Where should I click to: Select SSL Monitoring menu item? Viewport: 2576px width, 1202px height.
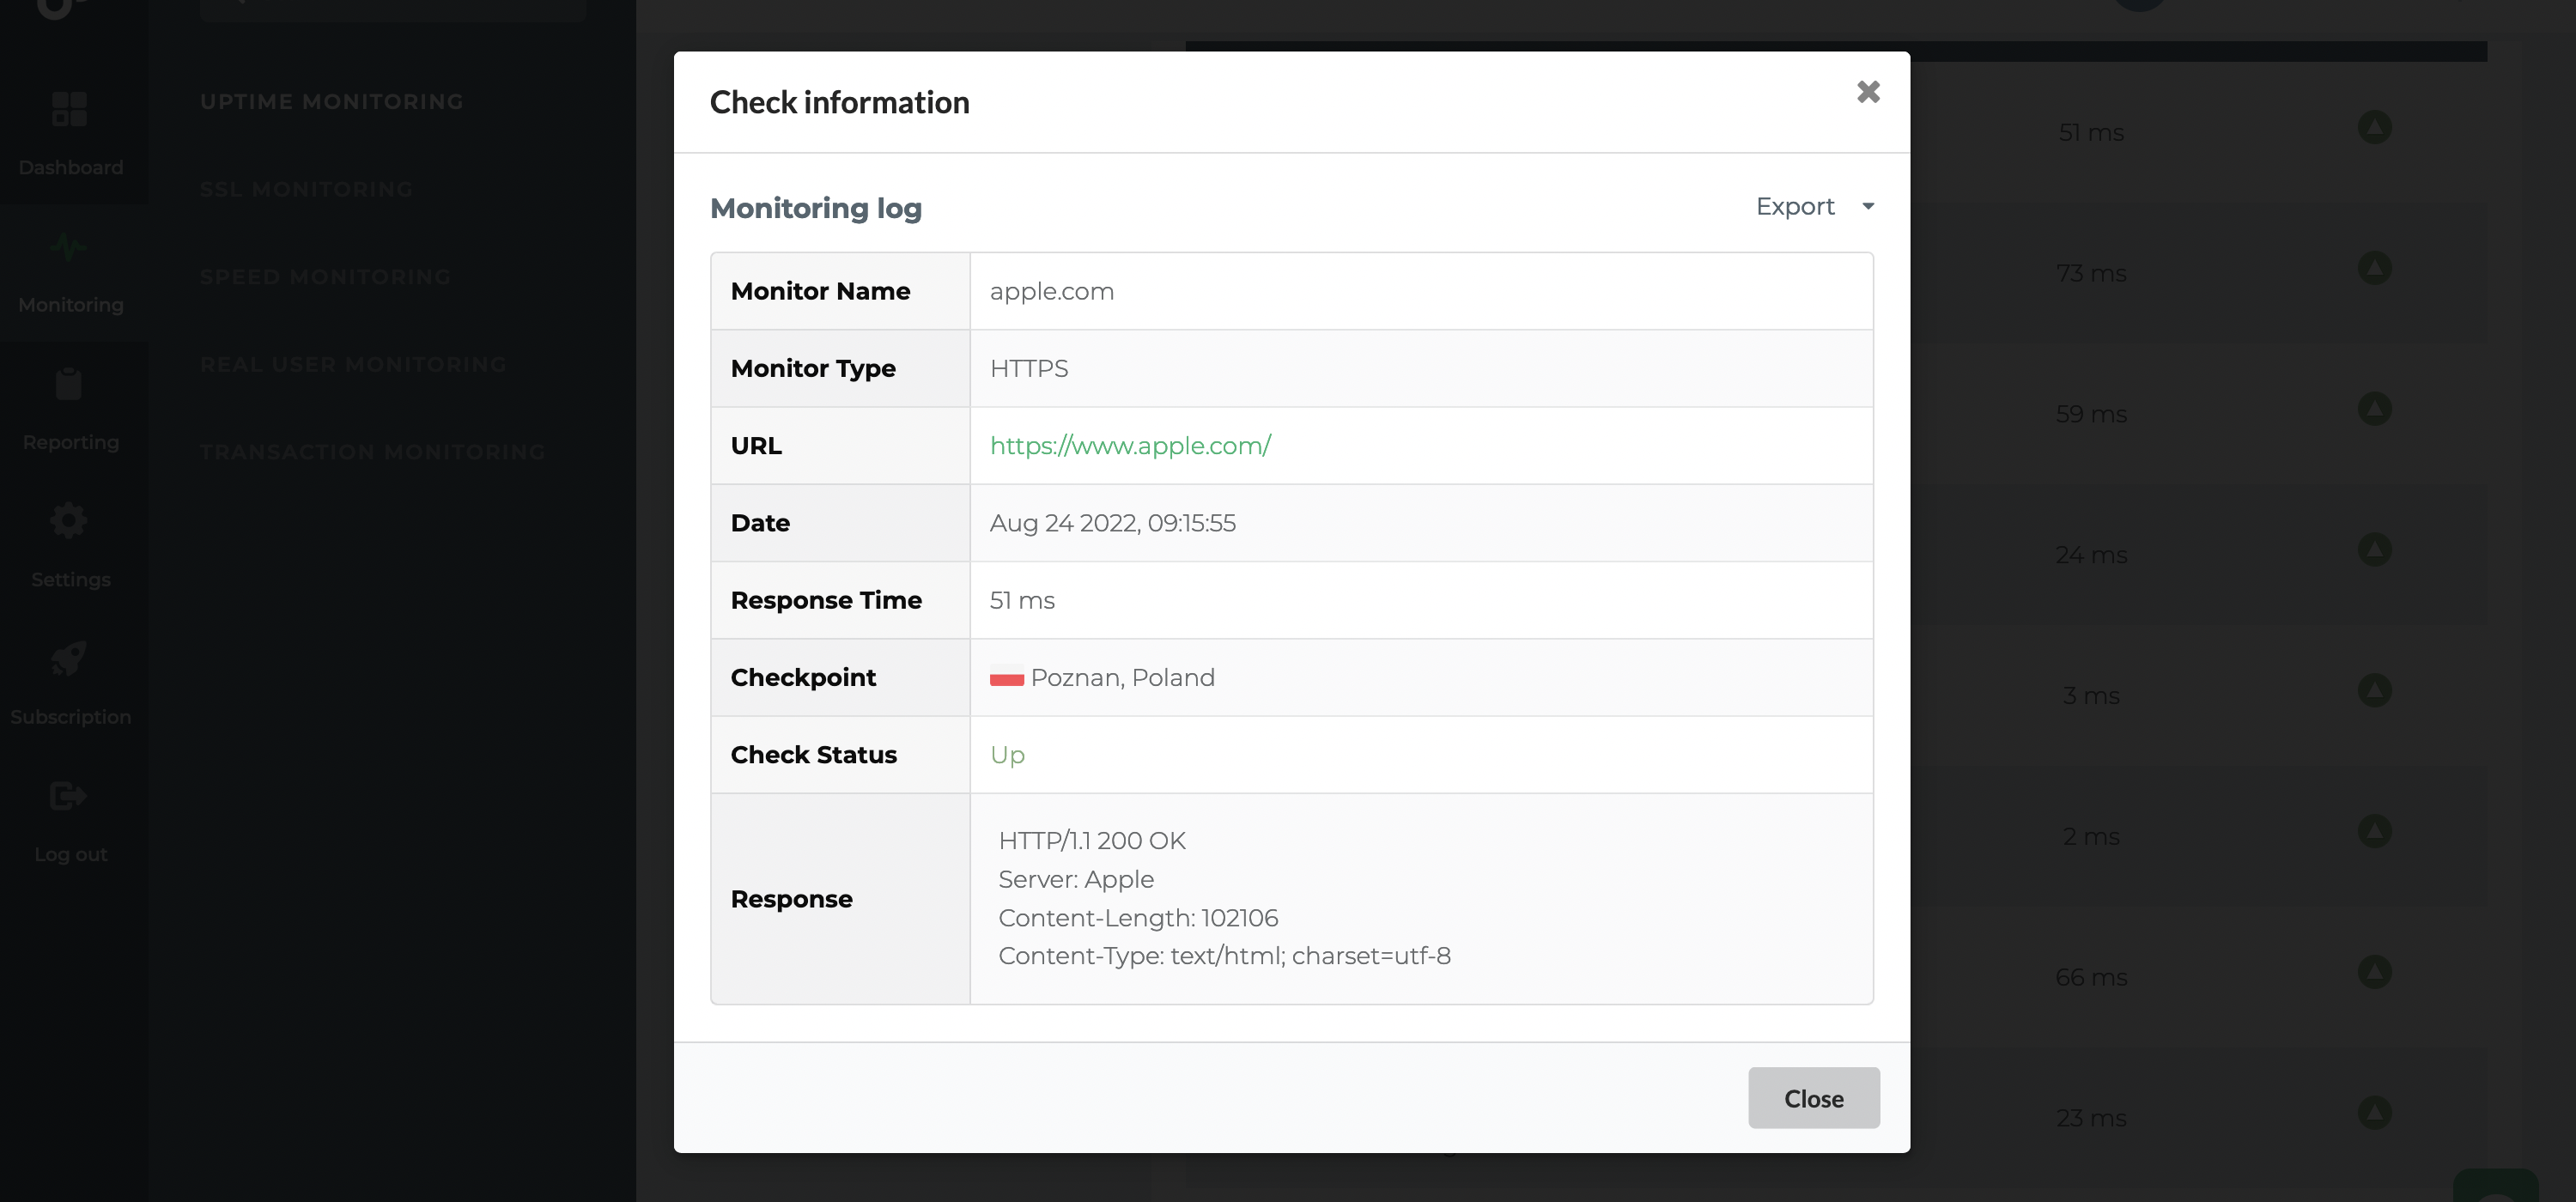tap(306, 190)
